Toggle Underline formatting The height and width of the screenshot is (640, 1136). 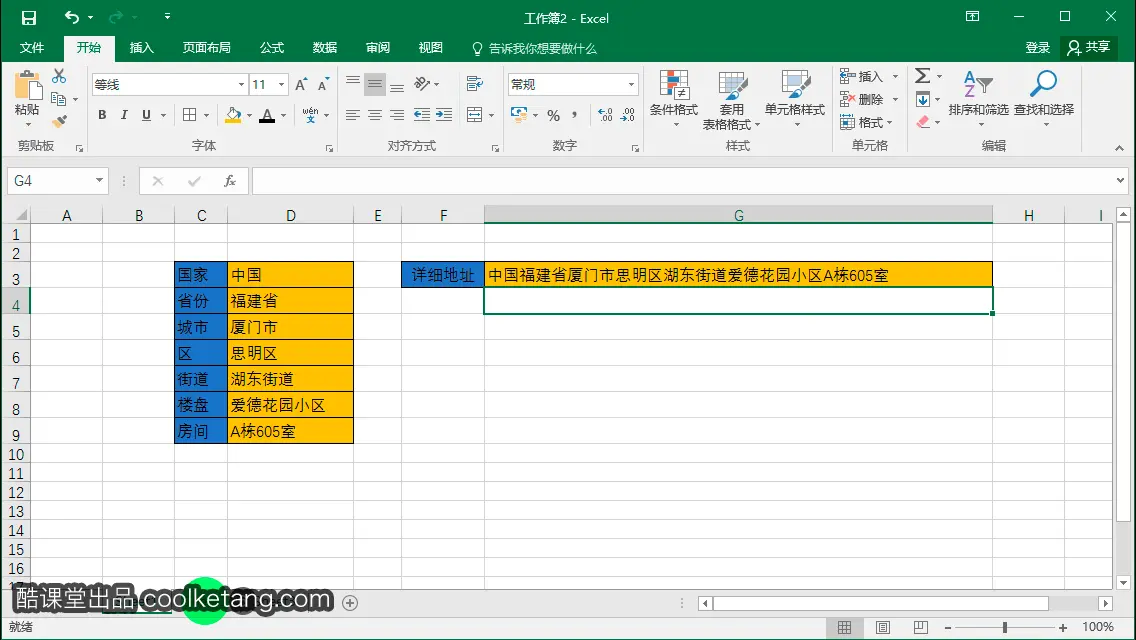[146, 115]
